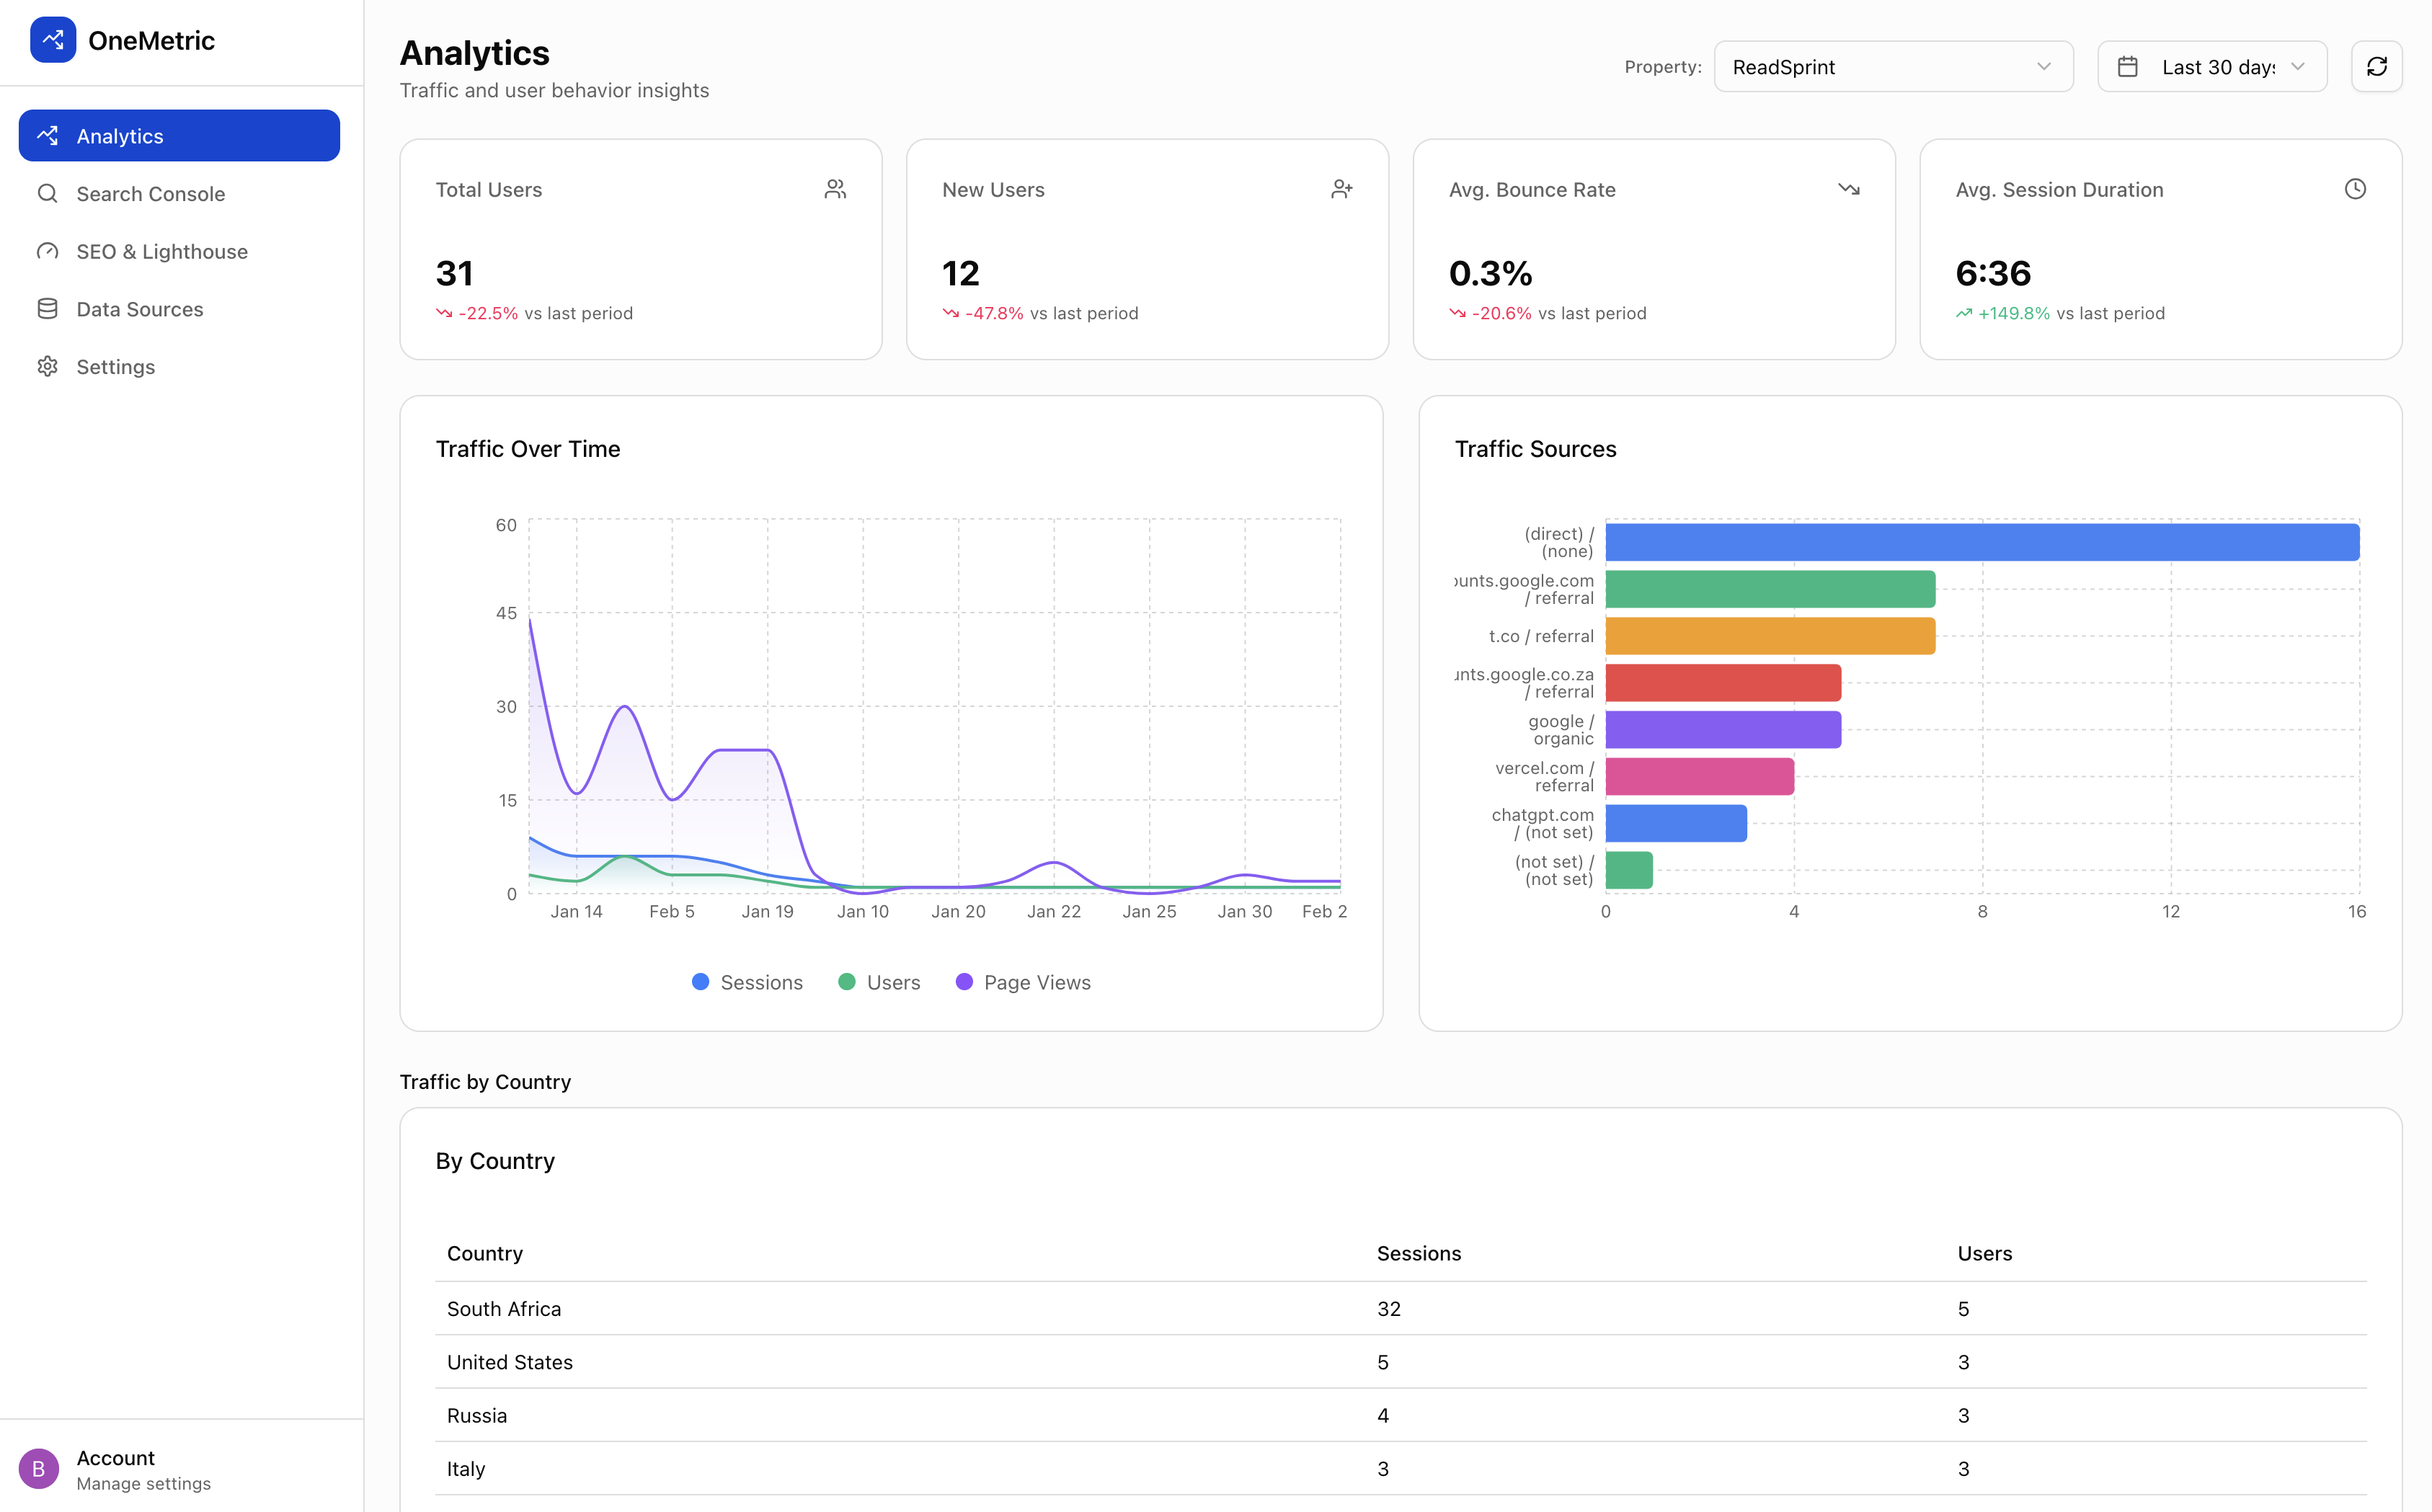Click the refresh data icon
2432x1512 pixels.
click(x=2377, y=66)
